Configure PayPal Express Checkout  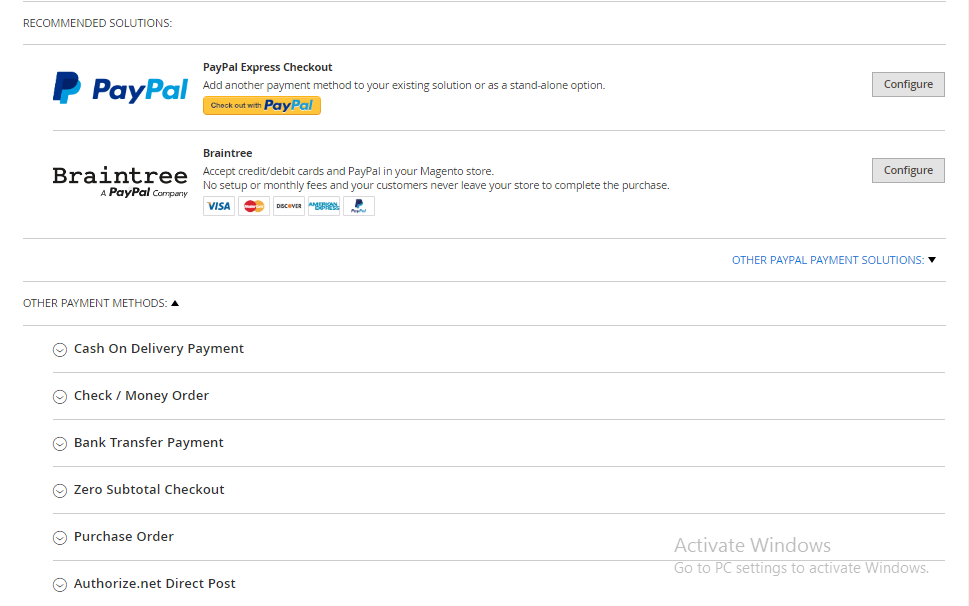coord(908,84)
